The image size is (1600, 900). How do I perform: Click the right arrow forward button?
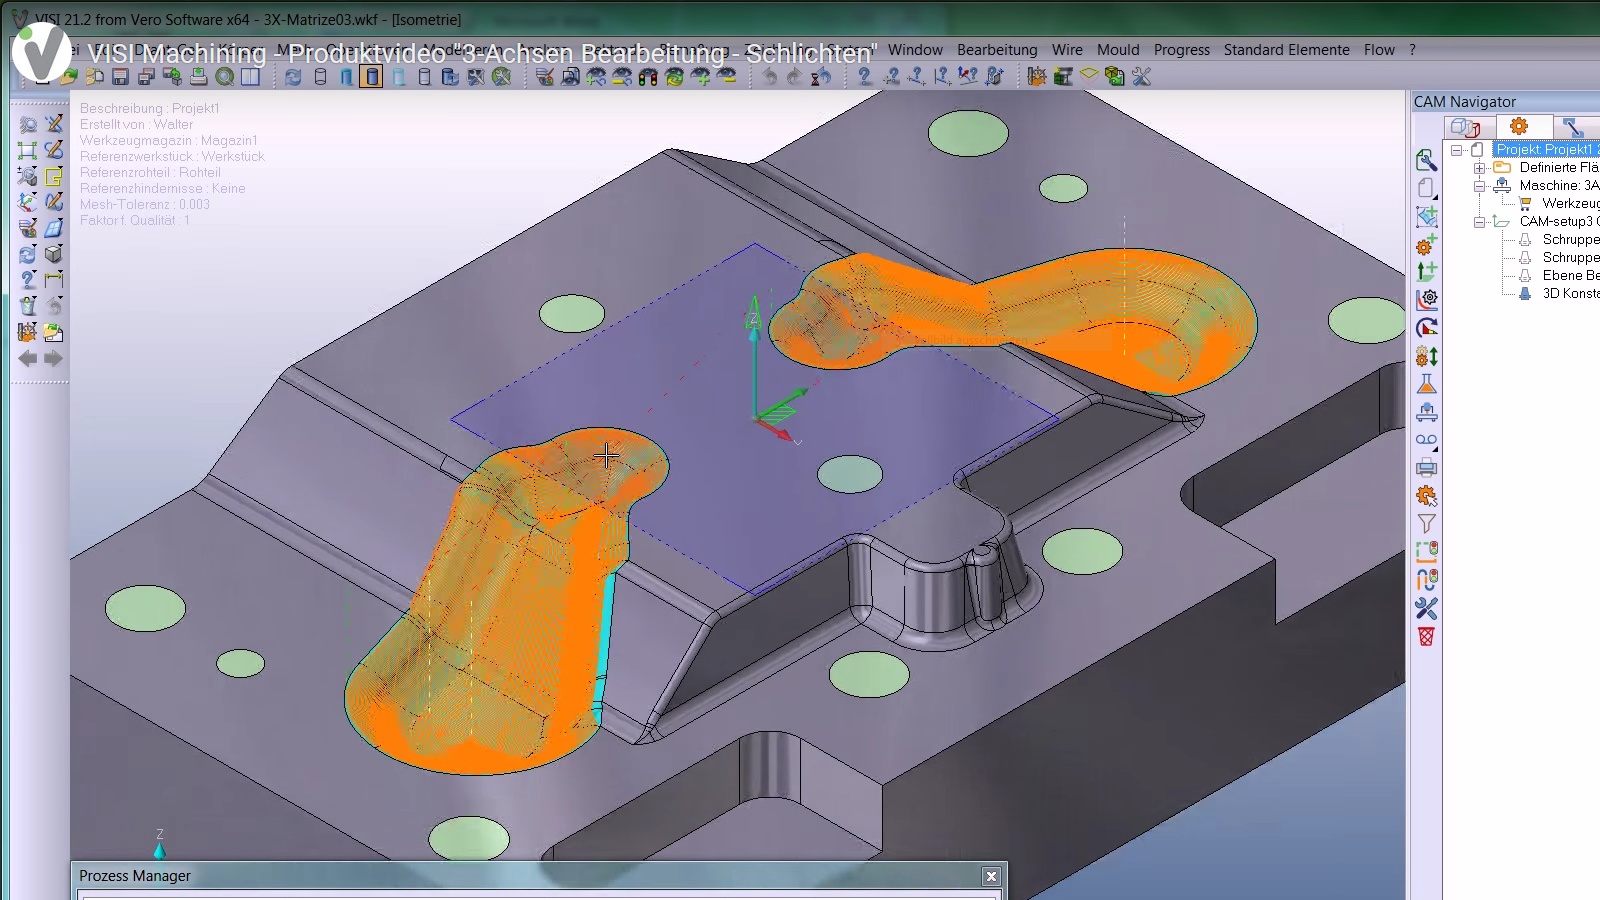[54, 358]
